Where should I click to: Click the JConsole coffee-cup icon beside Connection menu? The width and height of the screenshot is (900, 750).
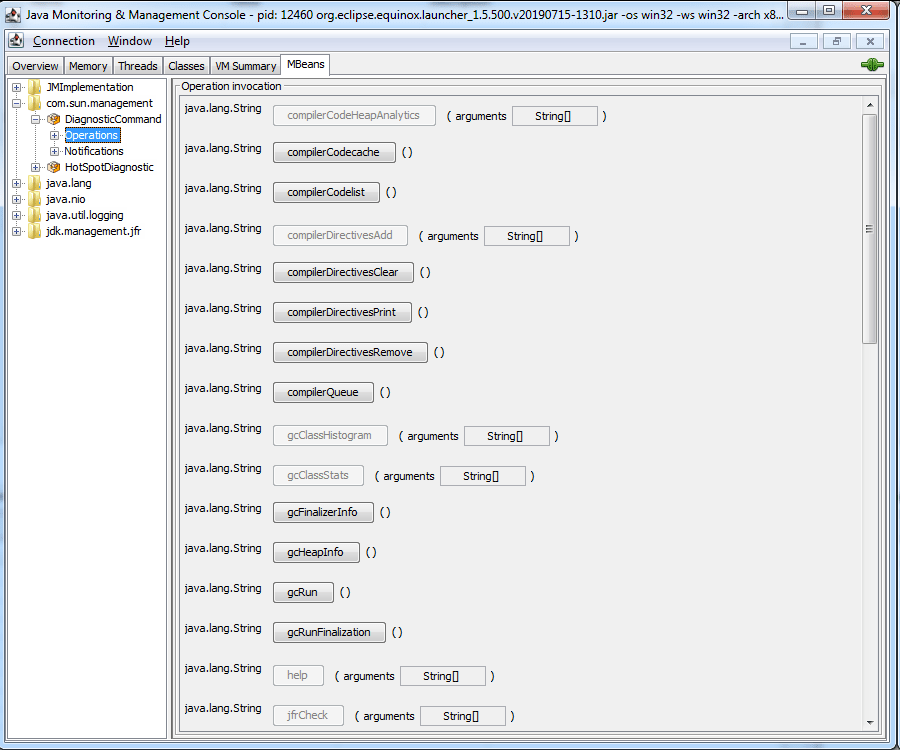tap(14, 41)
